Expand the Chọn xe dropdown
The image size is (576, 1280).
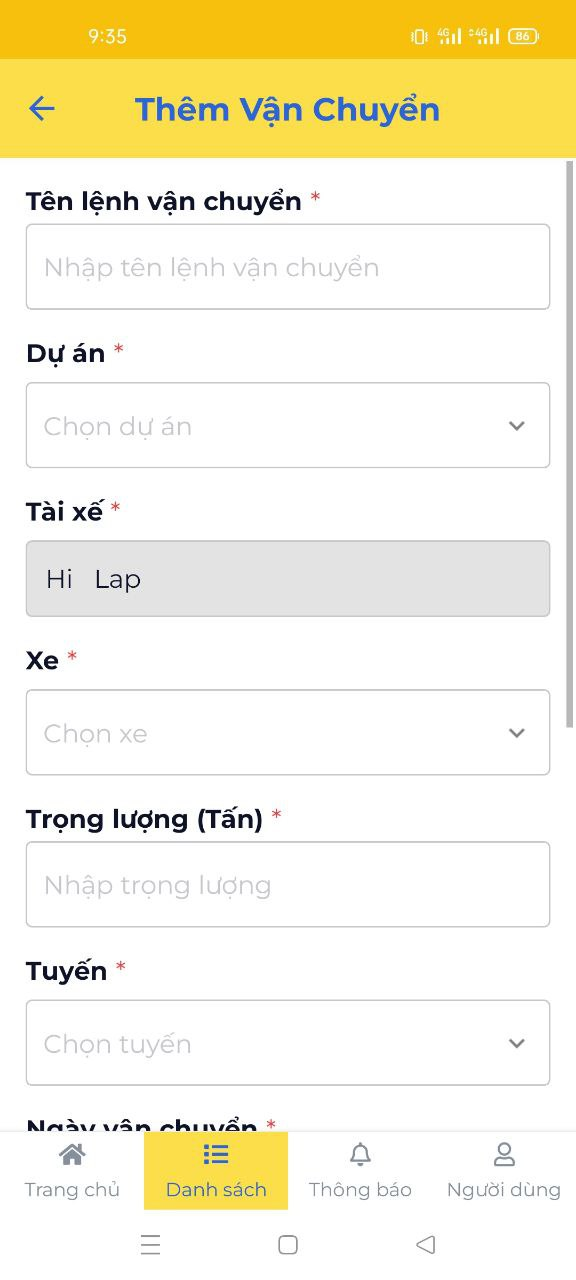click(x=288, y=732)
